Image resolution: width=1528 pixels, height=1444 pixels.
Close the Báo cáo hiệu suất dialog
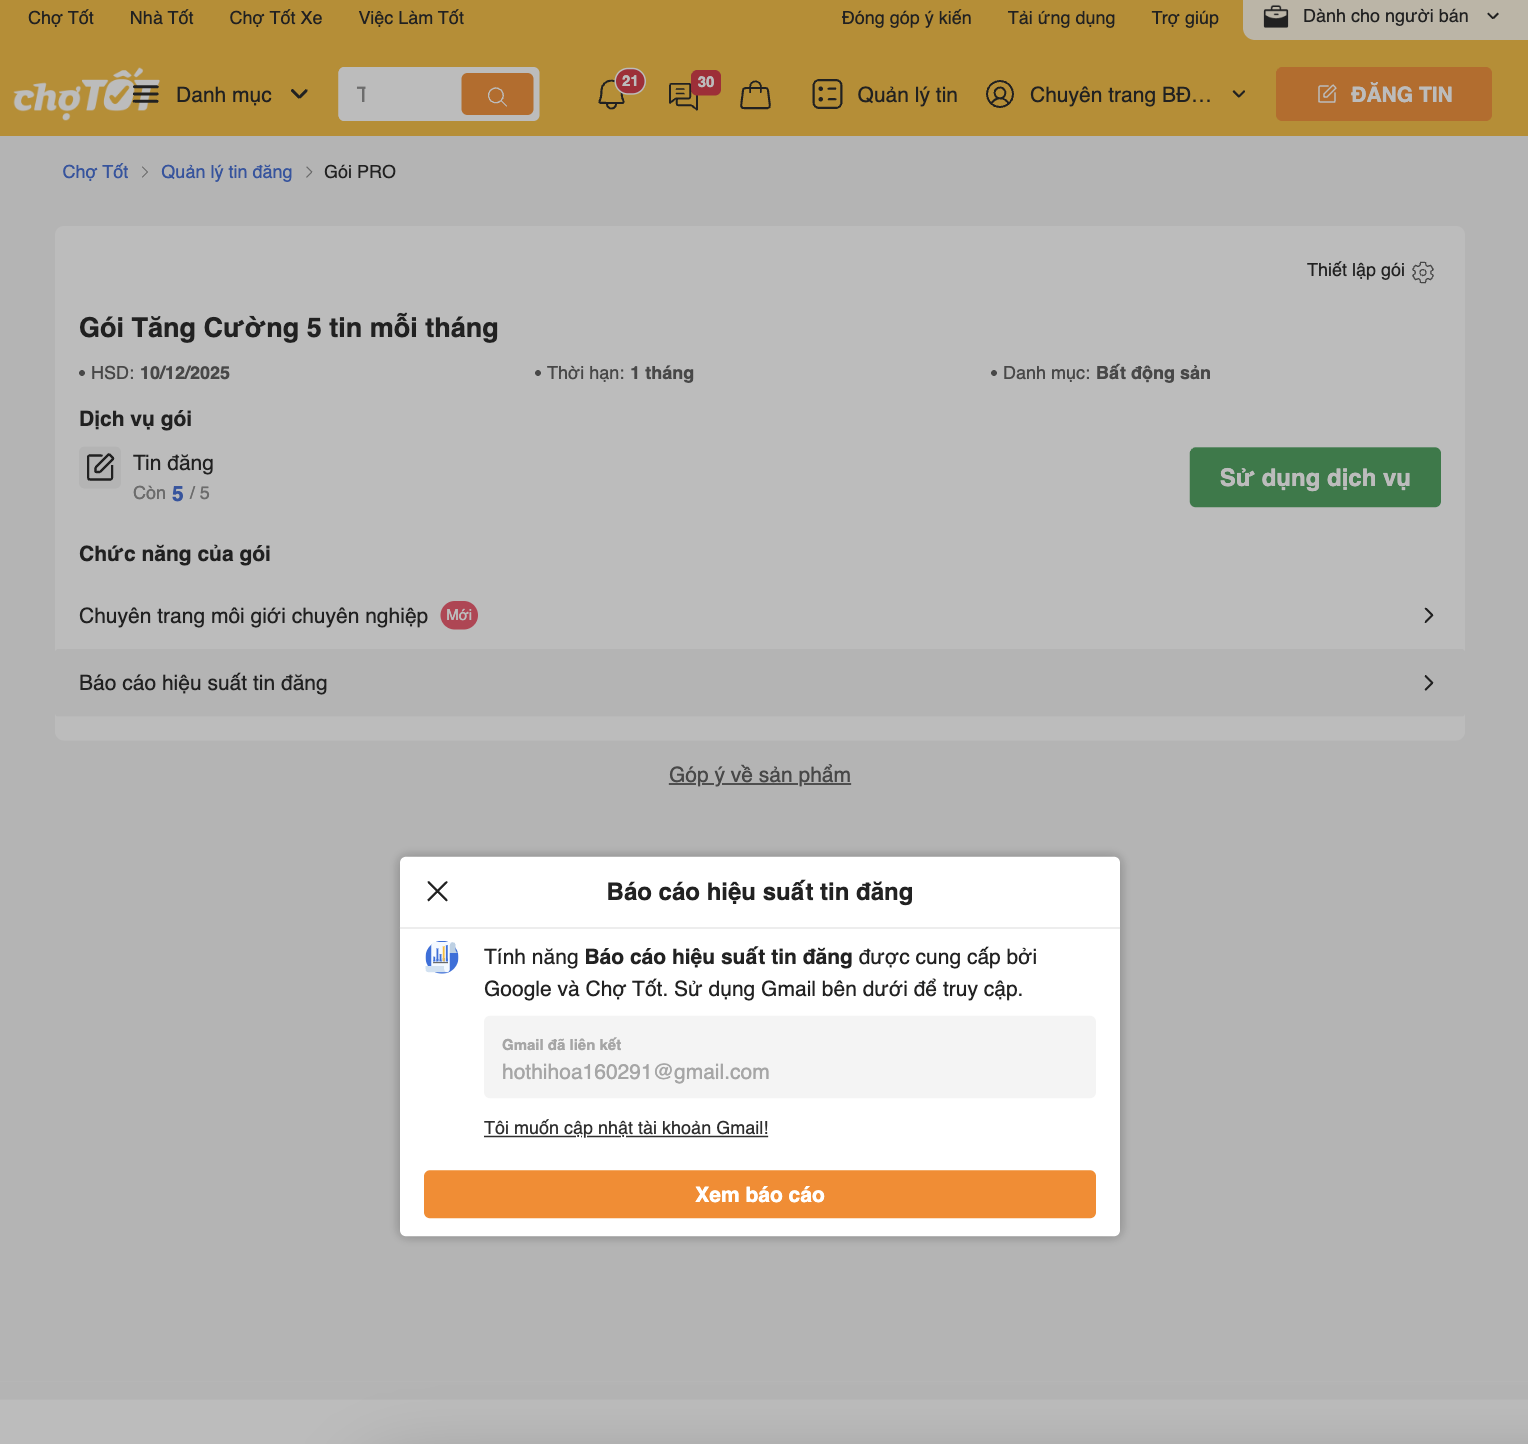coord(437,891)
